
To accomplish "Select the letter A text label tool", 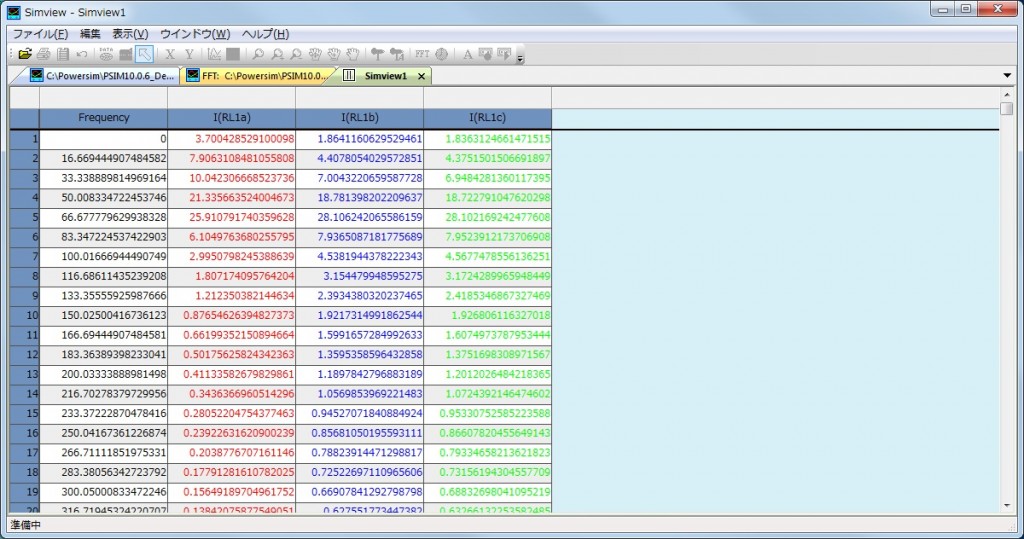I will 467,54.
